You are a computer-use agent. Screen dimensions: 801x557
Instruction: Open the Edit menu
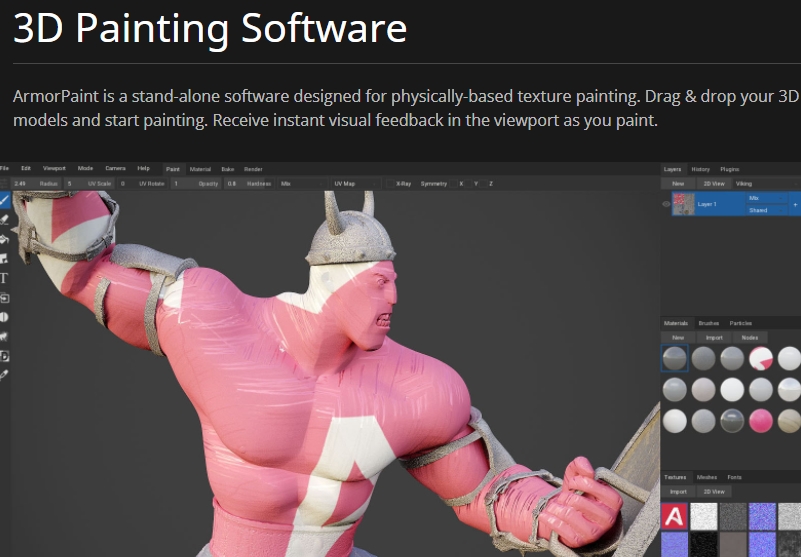click(x=26, y=168)
